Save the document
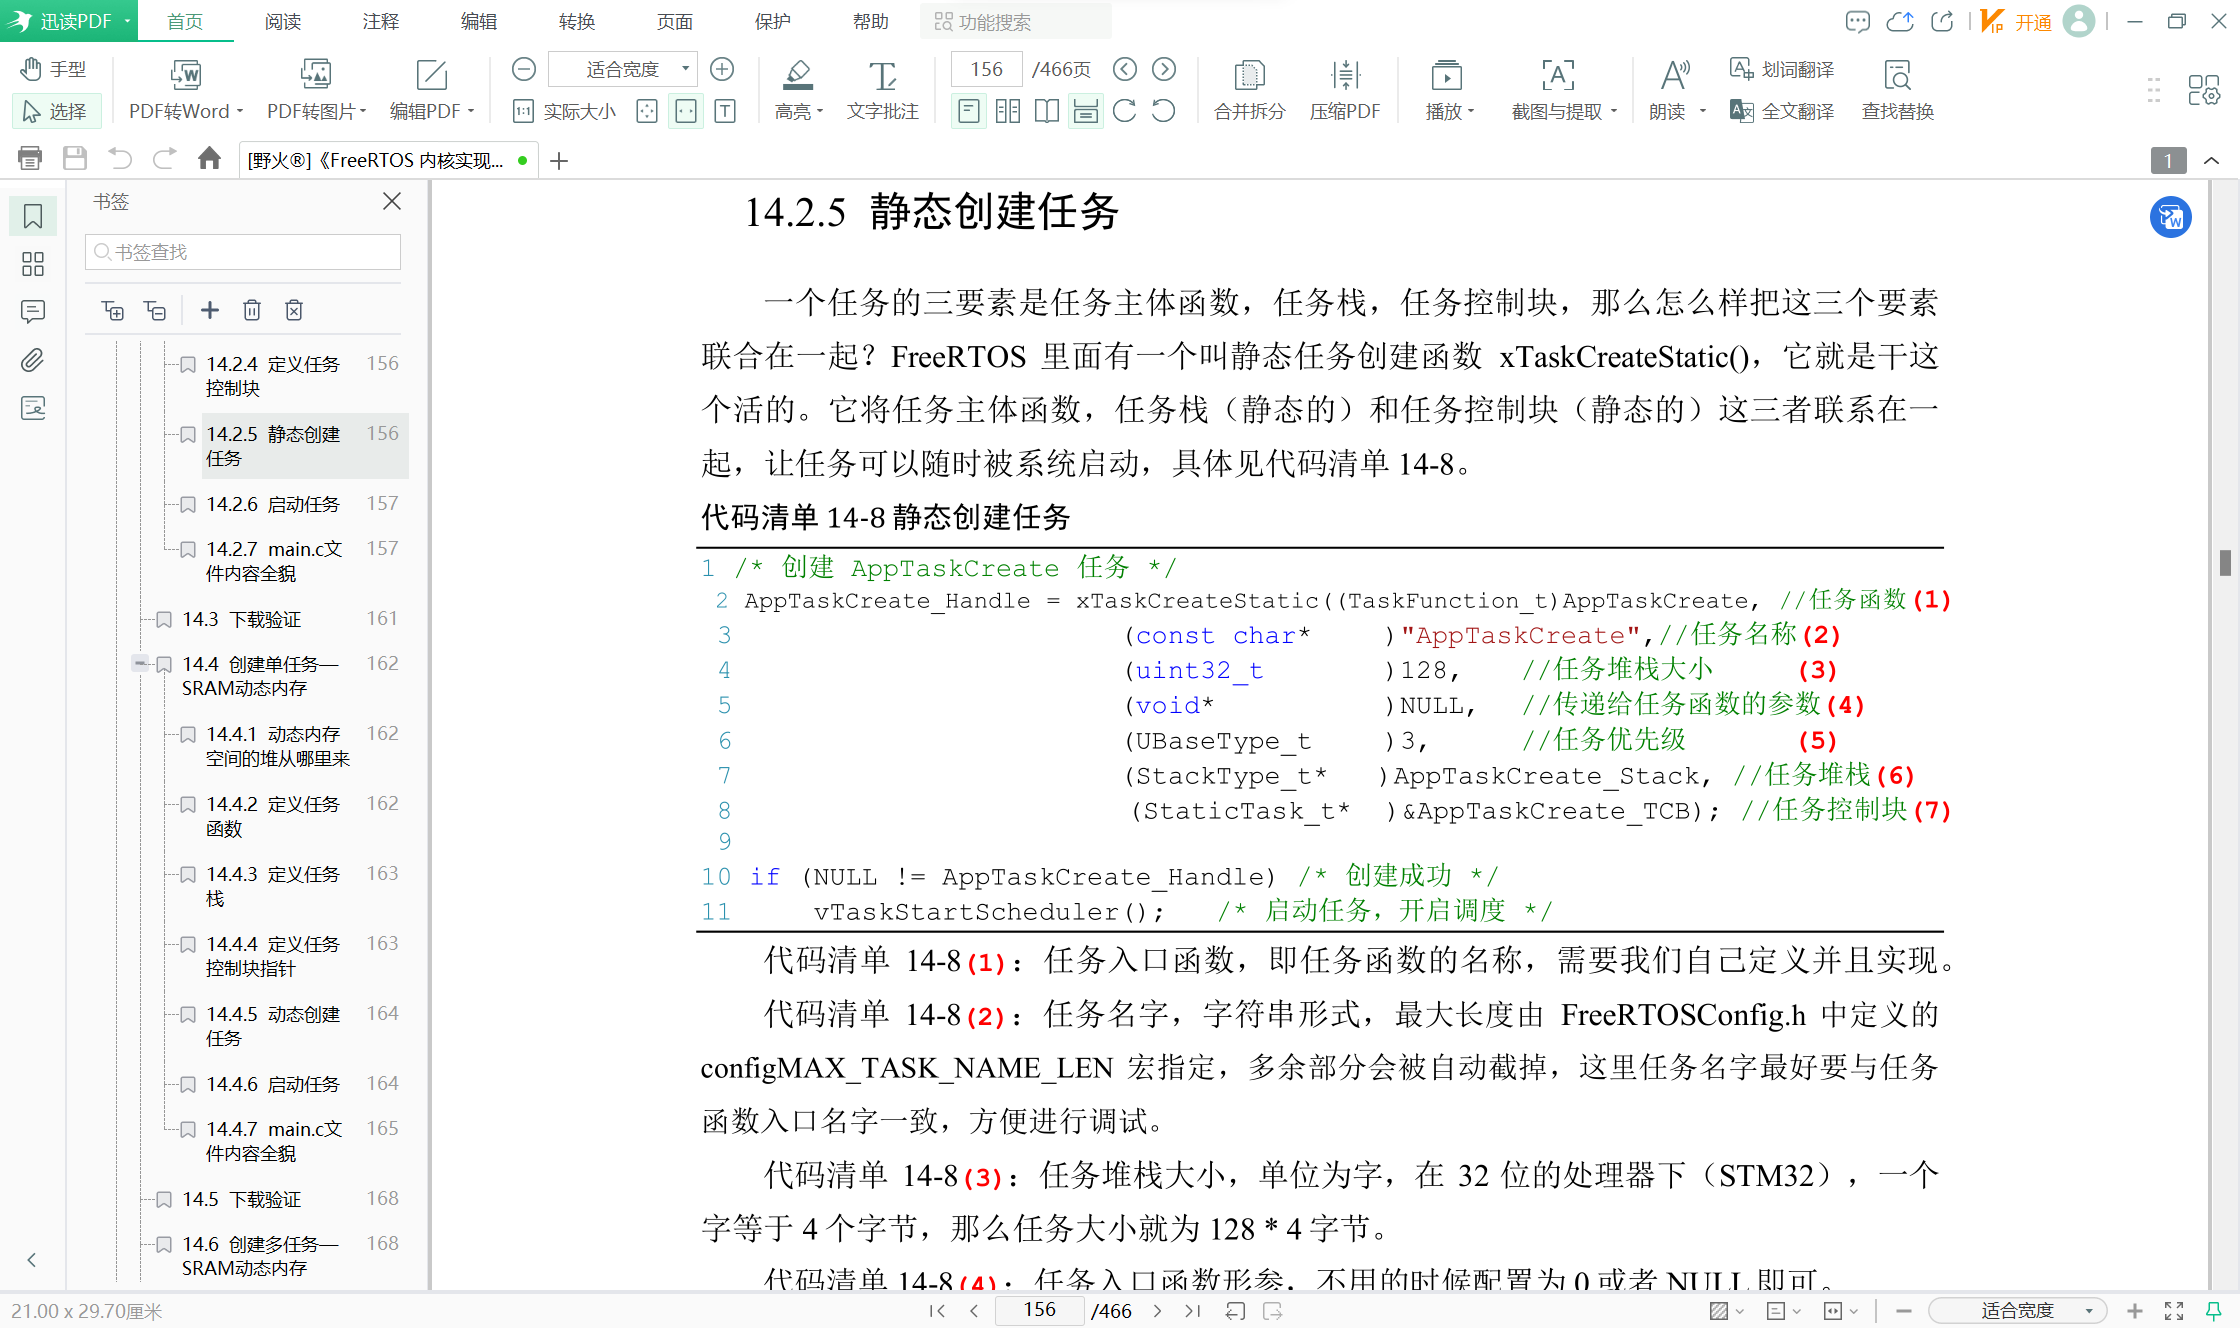 point(75,159)
